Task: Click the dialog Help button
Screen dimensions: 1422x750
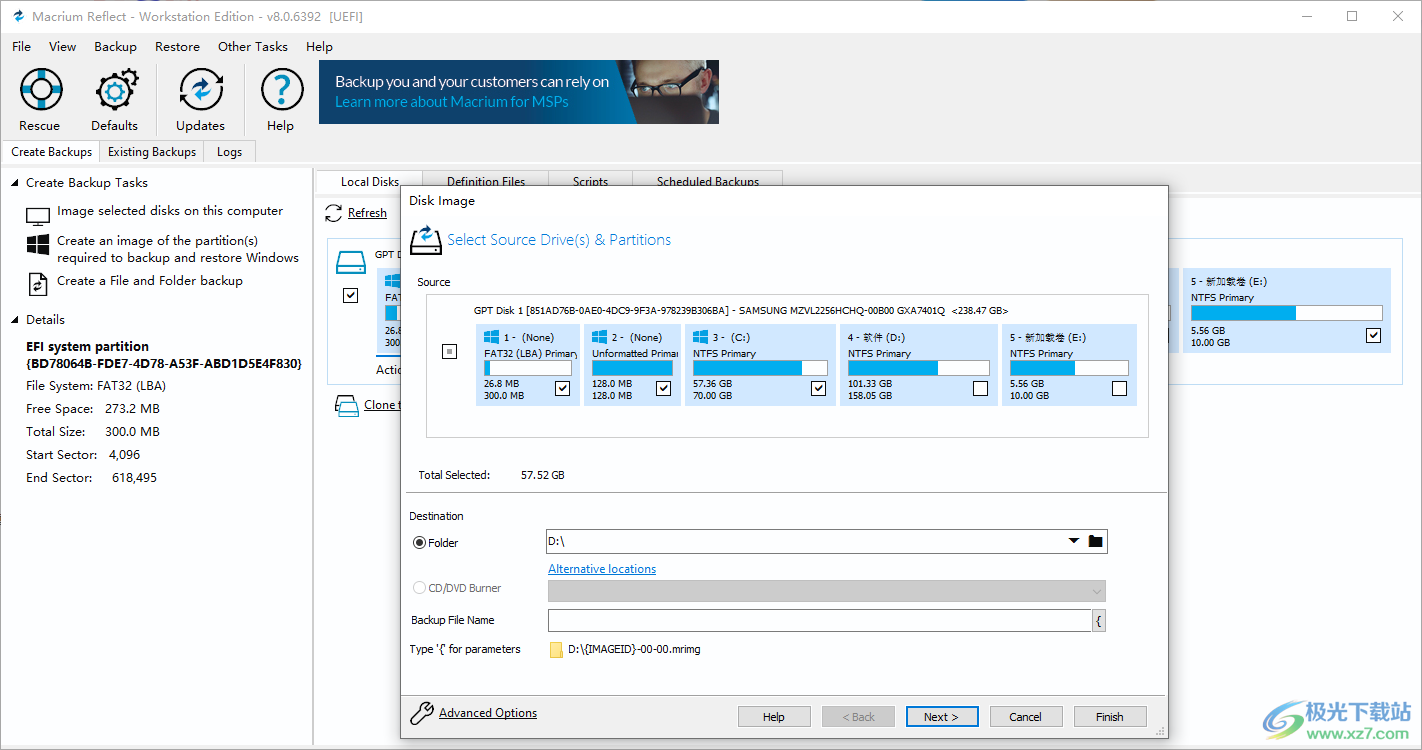Action: click(x=774, y=717)
